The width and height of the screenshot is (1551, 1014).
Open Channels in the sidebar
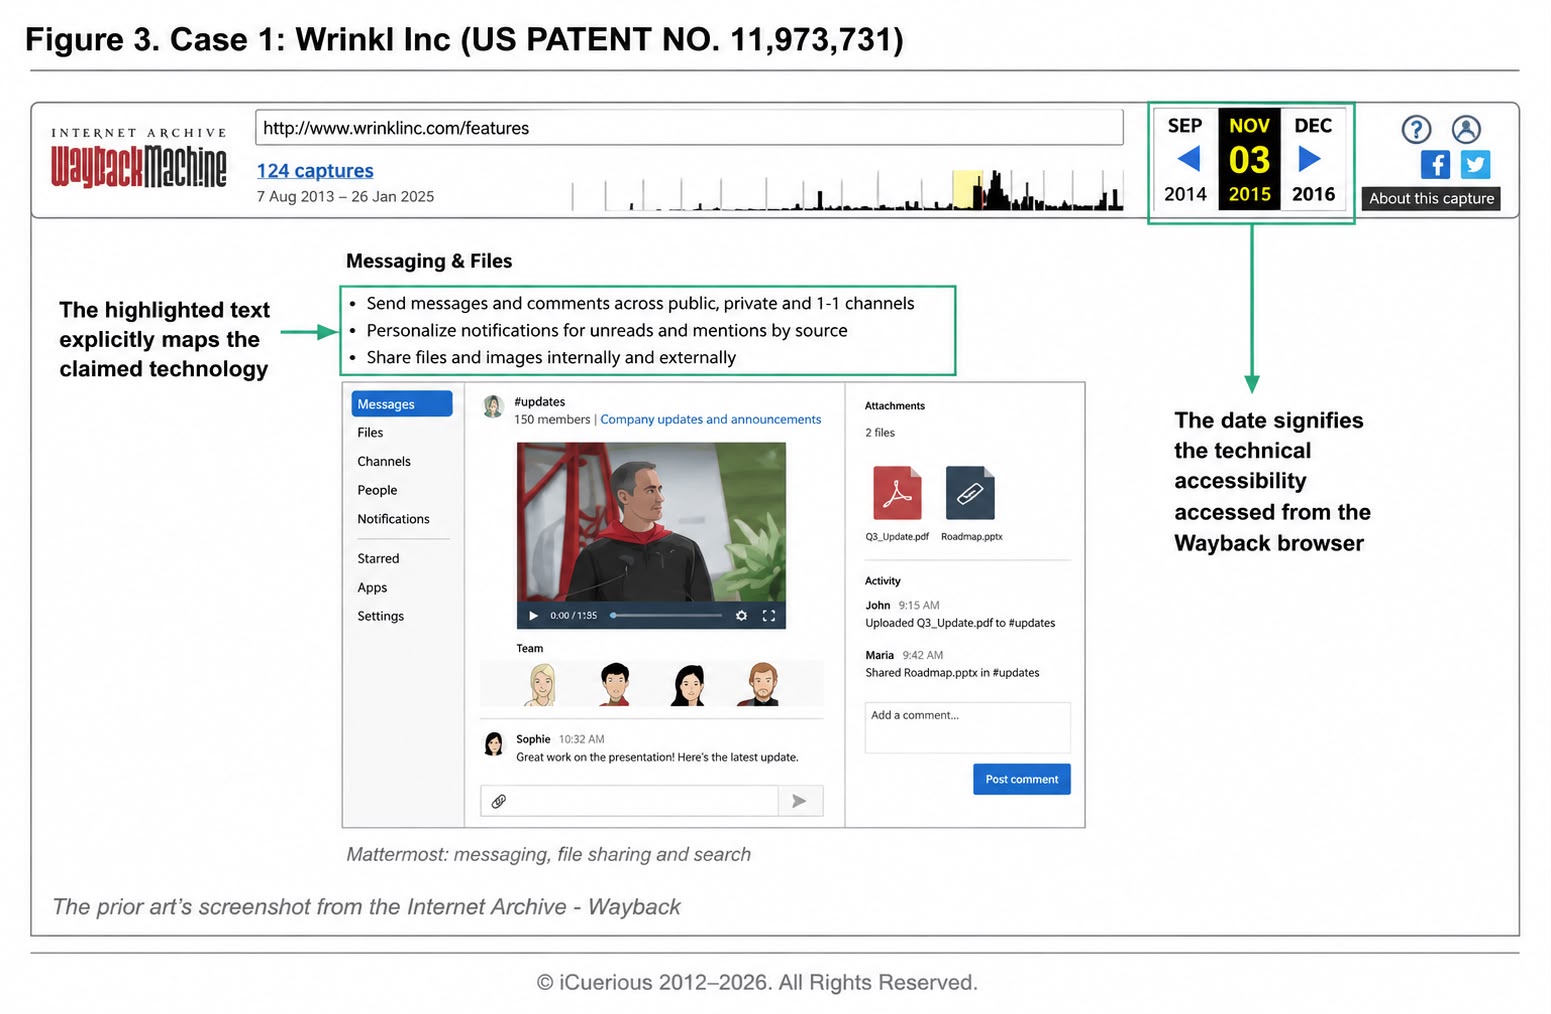(384, 462)
